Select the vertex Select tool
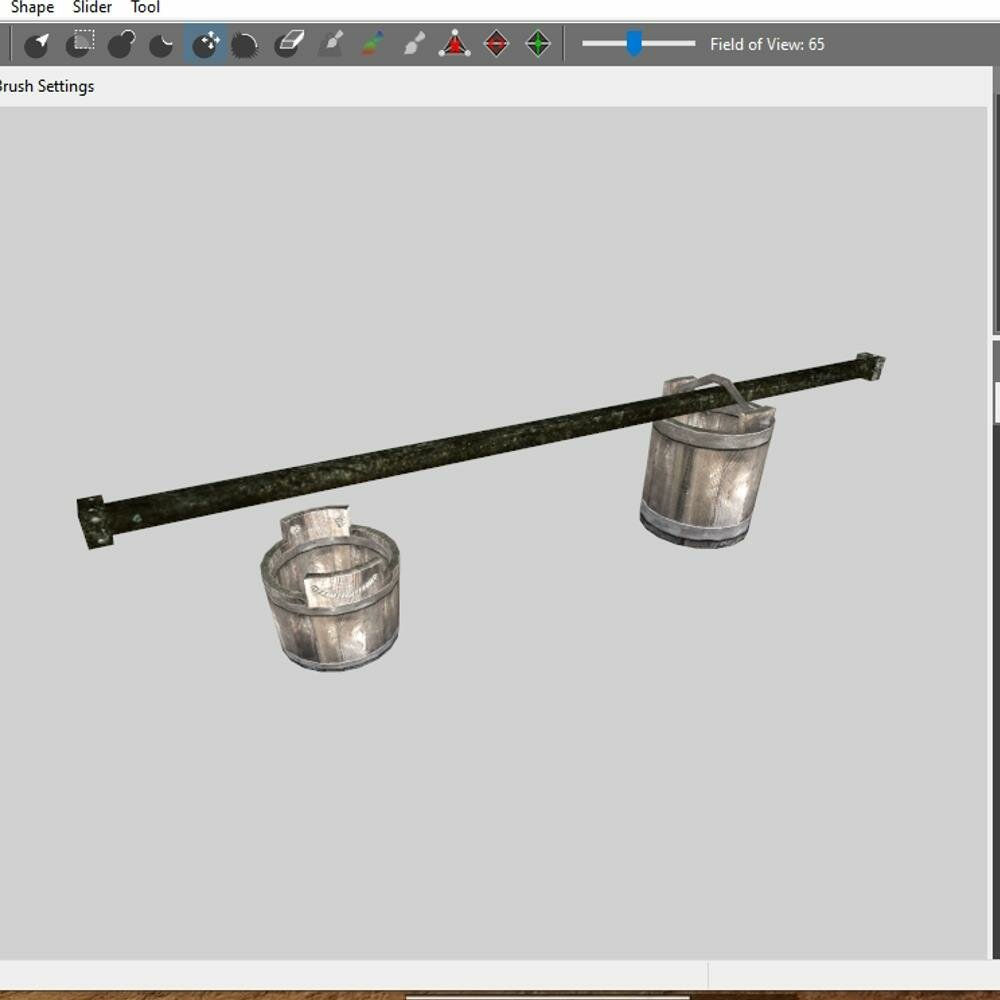 coord(37,44)
